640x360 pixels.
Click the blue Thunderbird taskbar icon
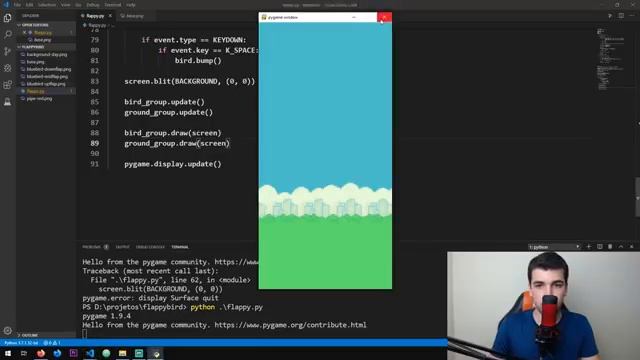tap(57, 353)
